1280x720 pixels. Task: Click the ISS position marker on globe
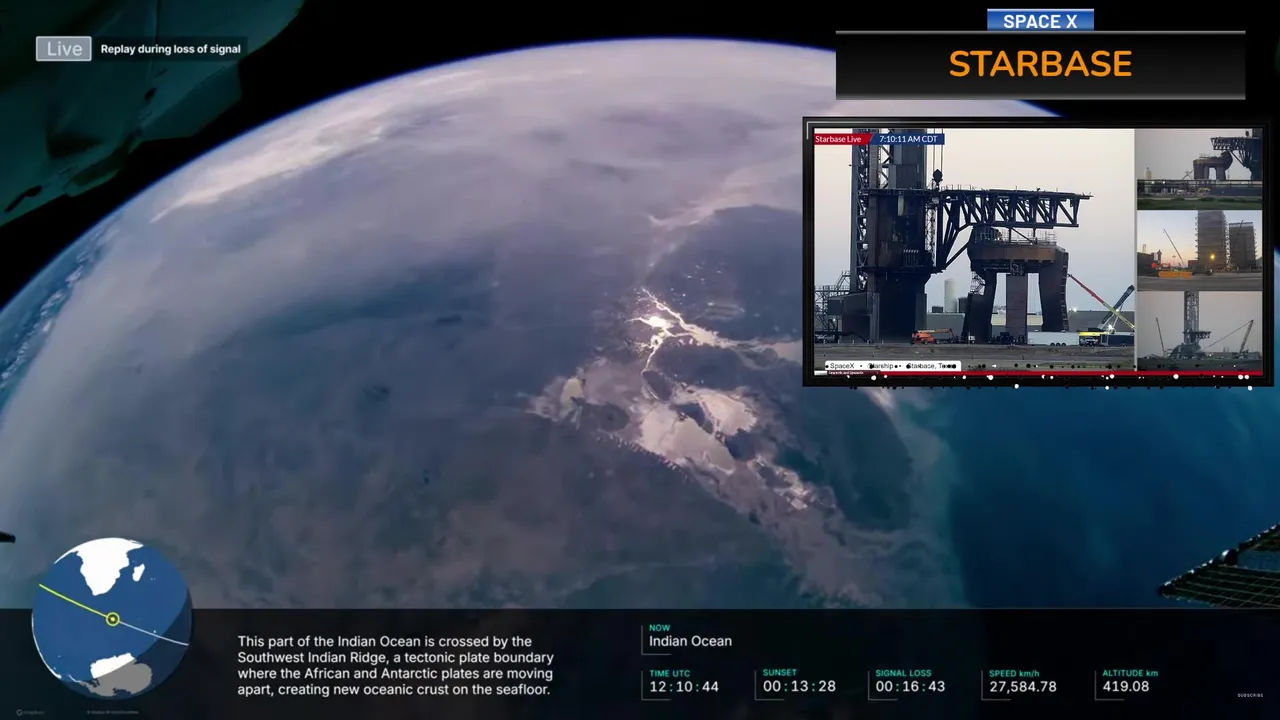113,620
